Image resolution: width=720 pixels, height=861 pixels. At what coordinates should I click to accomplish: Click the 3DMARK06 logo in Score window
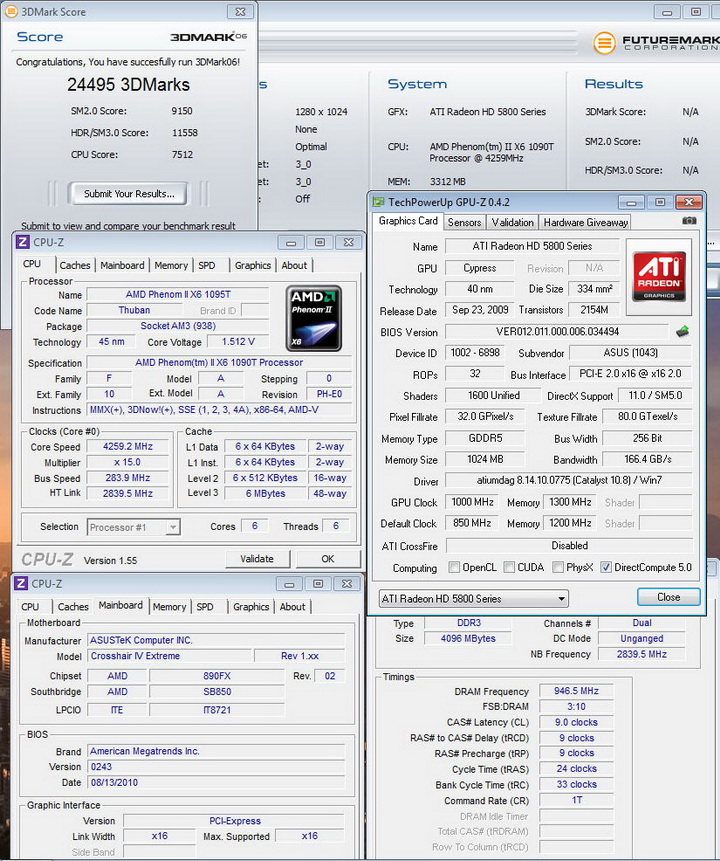click(x=208, y=37)
